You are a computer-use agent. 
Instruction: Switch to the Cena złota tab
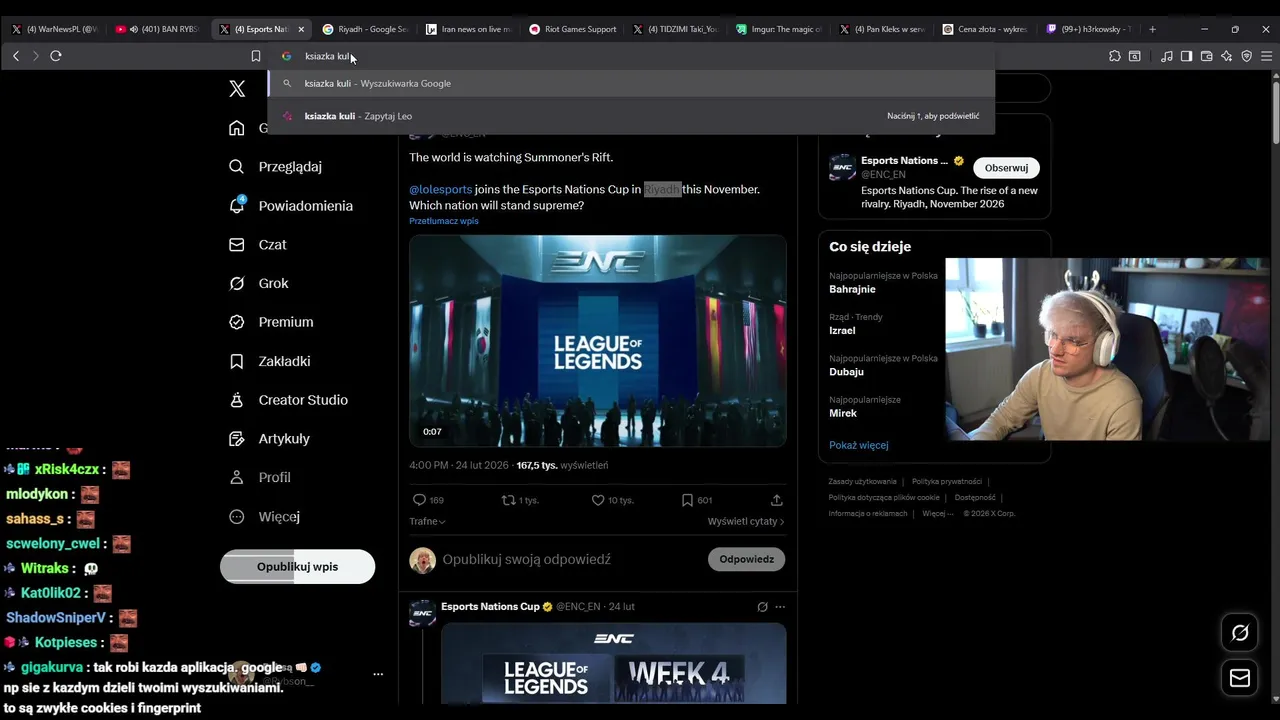point(985,29)
